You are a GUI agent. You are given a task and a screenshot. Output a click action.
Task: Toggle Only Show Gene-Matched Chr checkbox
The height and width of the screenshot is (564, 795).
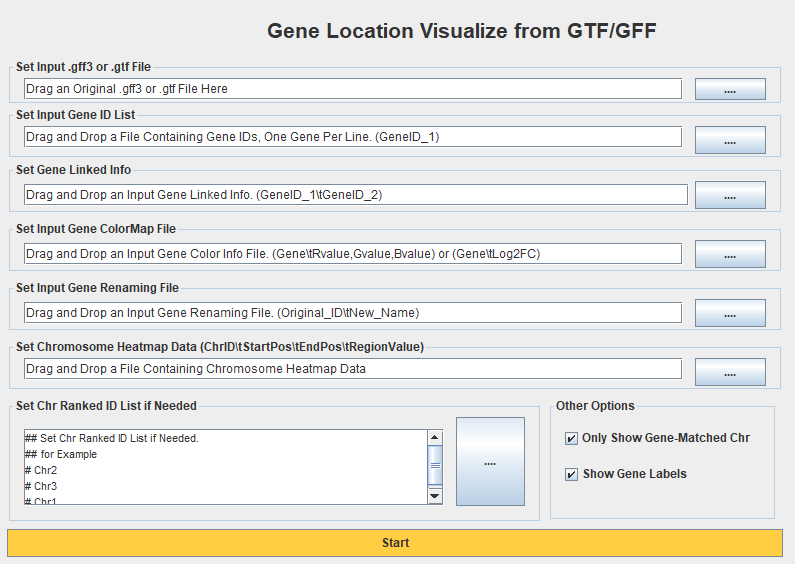(x=571, y=438)
